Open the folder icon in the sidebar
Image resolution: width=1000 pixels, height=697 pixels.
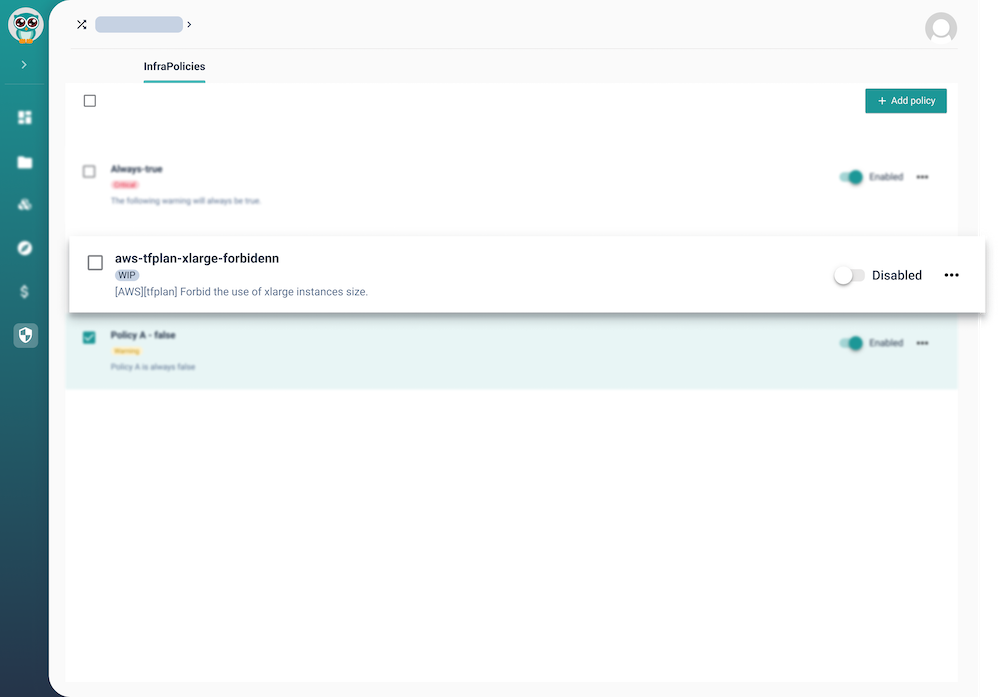point(25,162)
